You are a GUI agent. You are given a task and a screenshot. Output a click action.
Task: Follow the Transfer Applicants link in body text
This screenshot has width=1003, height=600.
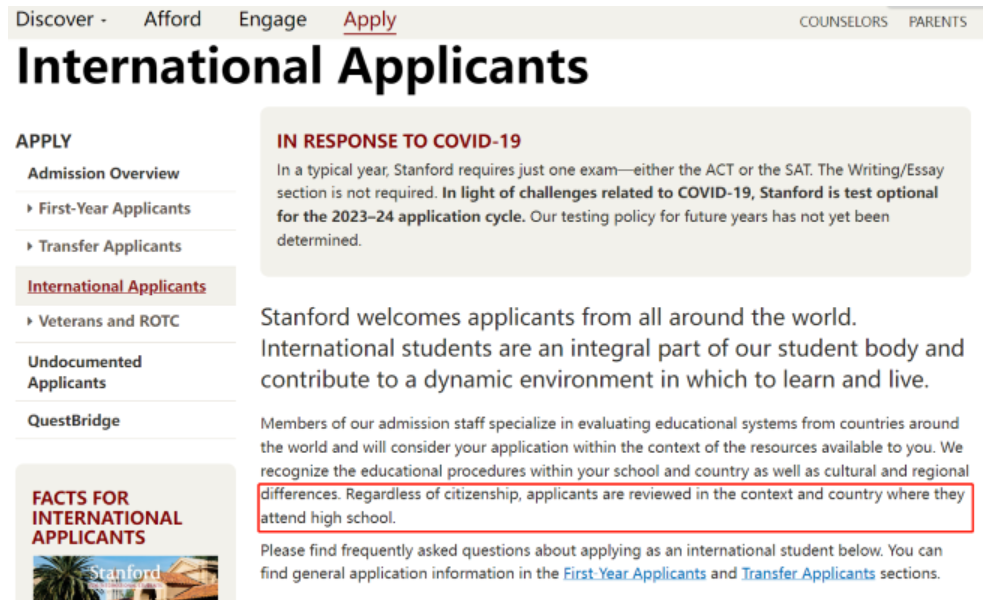[x=808, y=574]
